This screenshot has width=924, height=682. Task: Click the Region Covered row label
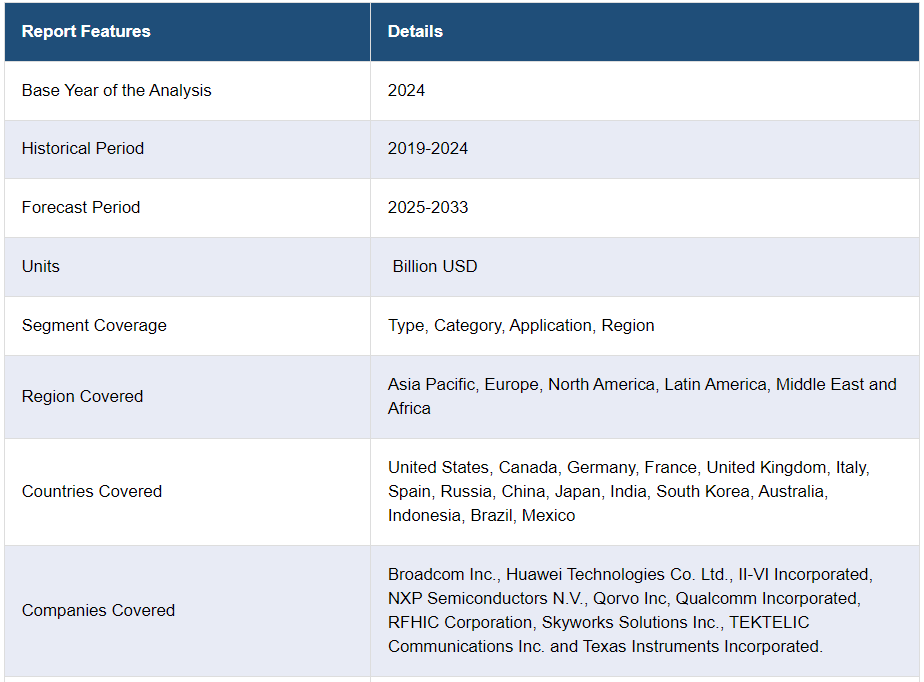tap(82, 396)
